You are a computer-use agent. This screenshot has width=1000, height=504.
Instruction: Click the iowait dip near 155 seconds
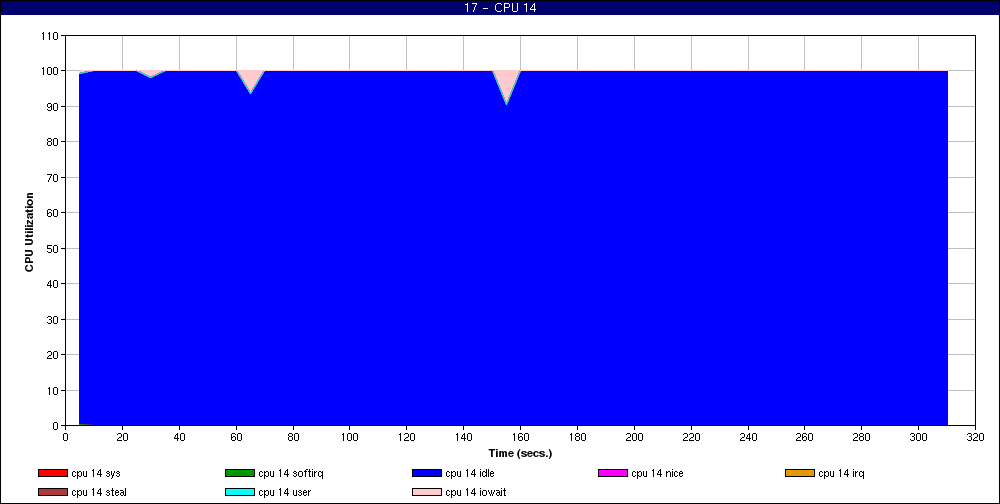tap(506, 83)
